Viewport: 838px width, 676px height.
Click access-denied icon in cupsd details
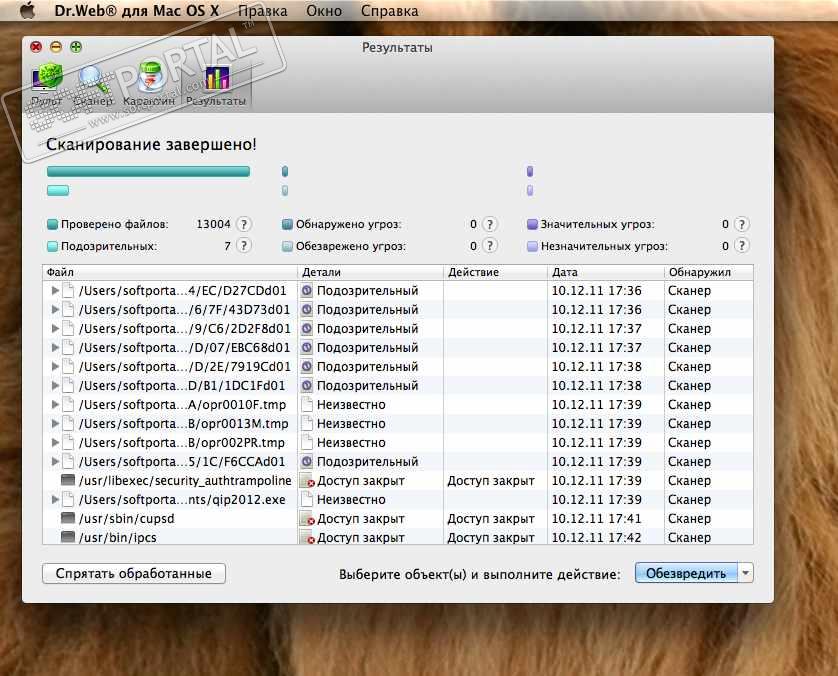click(307, 519)
